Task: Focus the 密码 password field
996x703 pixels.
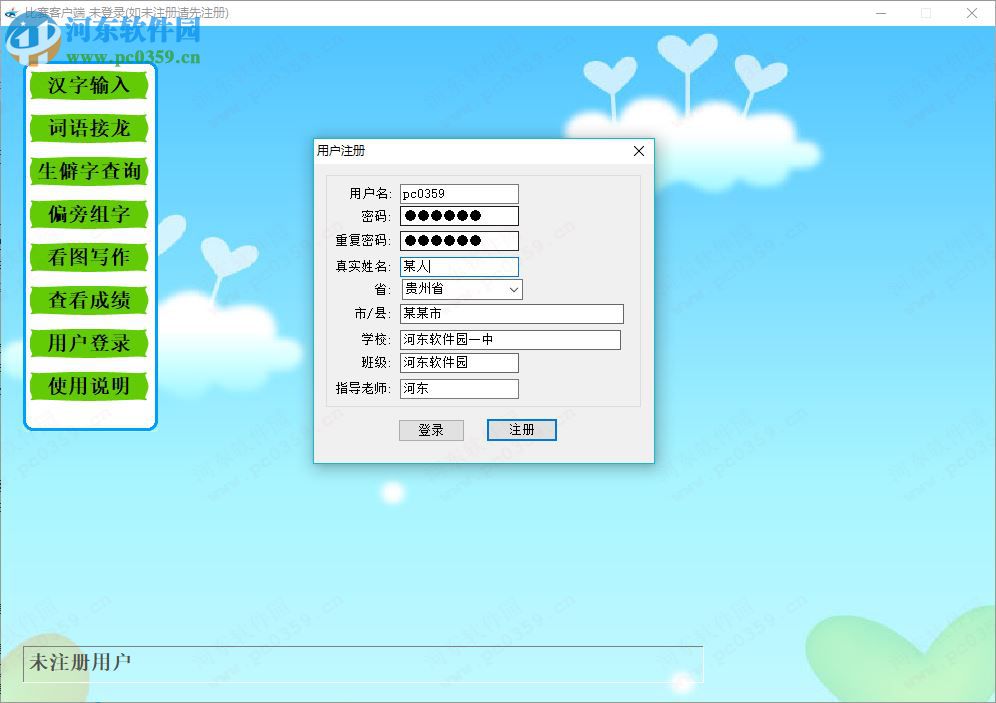Action: [459, 216]
